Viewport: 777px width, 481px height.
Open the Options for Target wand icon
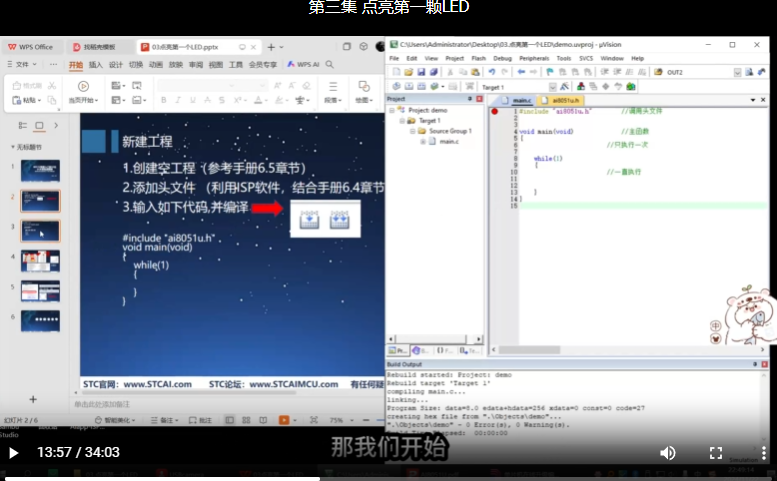click(x=564, y=87)
